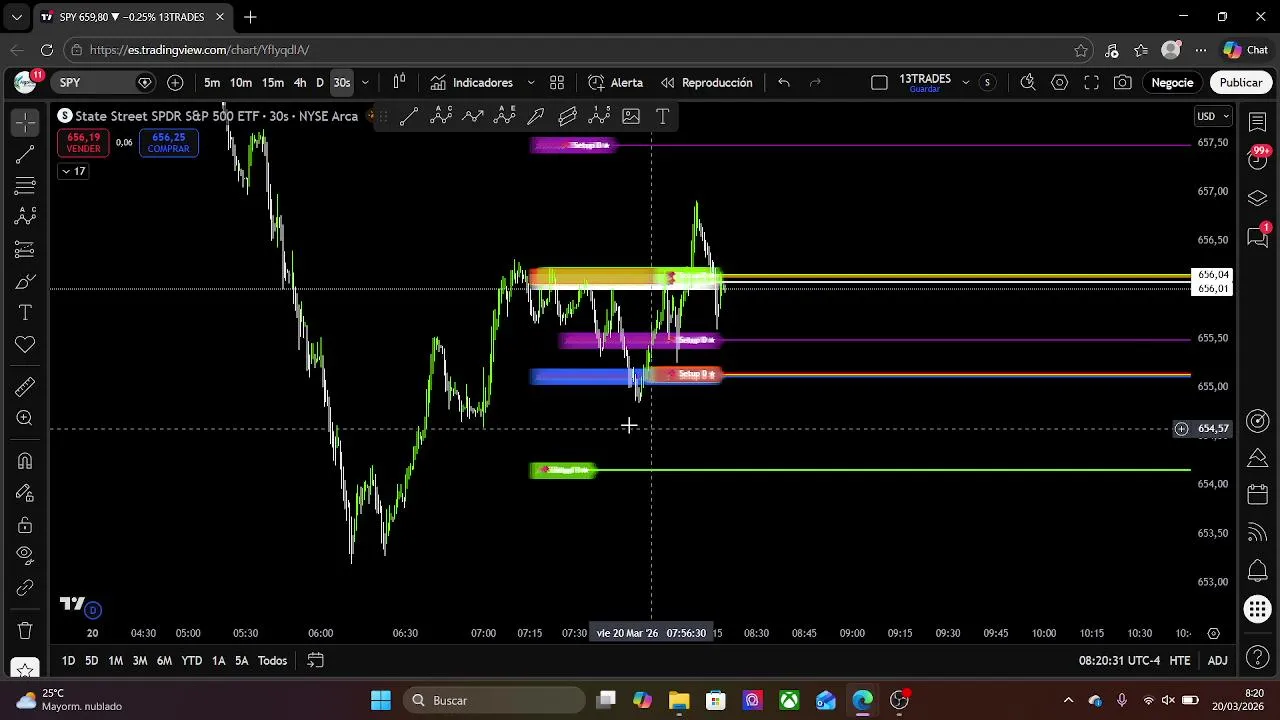The height and width of the screenshot is (720, 1280).
Task: Open notifications bell in right sidebar
Action: (x=1258, y=572)
